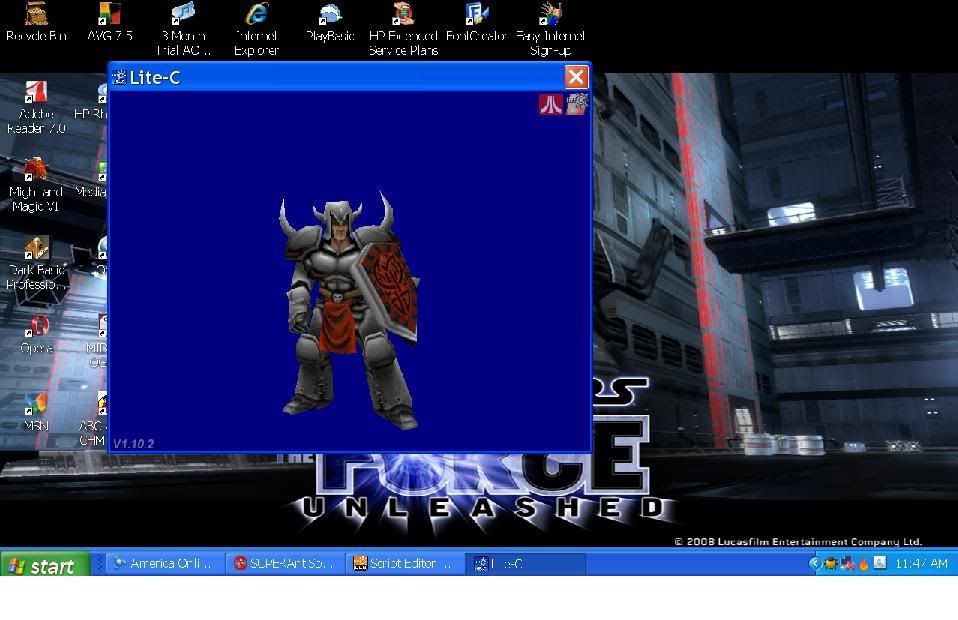Click the taskbar clock showing 11:47 AM
958x620 pixels.
tap(921, 564)
